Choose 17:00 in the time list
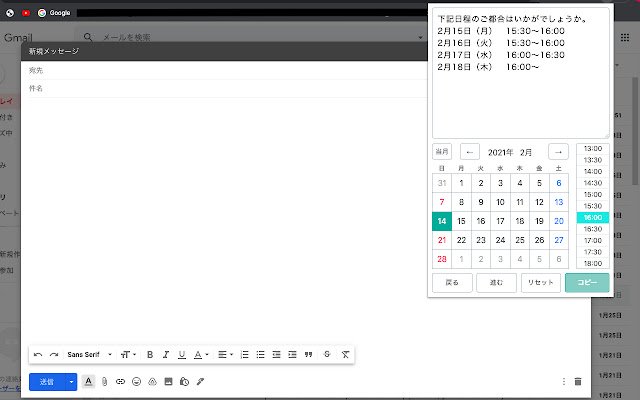640x400 pixels. pyautogui.click(x=593, y=240)
